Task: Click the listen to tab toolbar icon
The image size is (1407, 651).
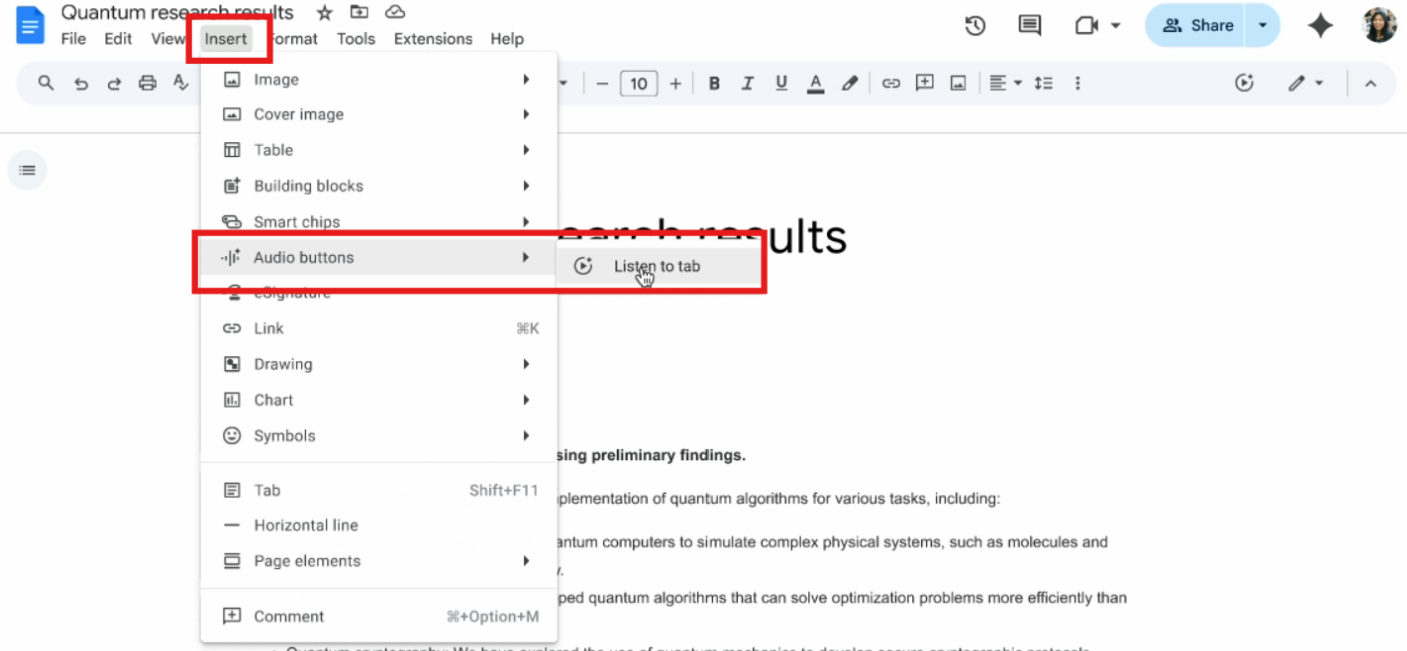Action: (x=1244, y=84)
